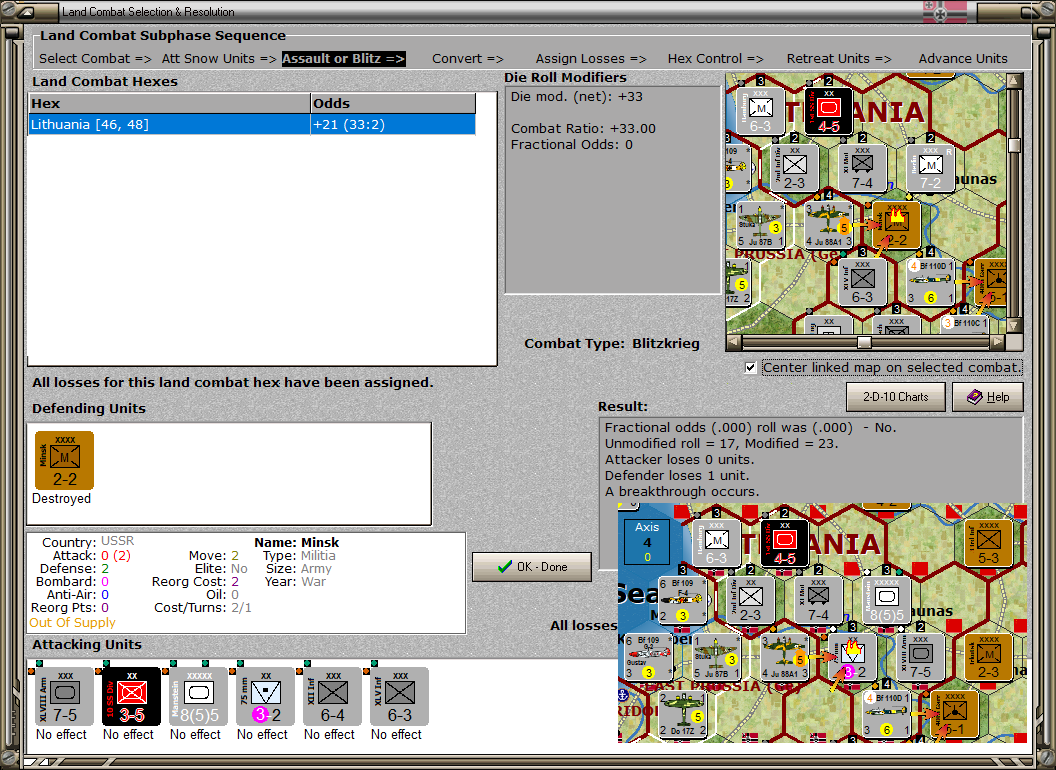Click the Combat Ratio: +33.00 line
1056x770 pixels.
pyautogui.click(x=583, y=128)
